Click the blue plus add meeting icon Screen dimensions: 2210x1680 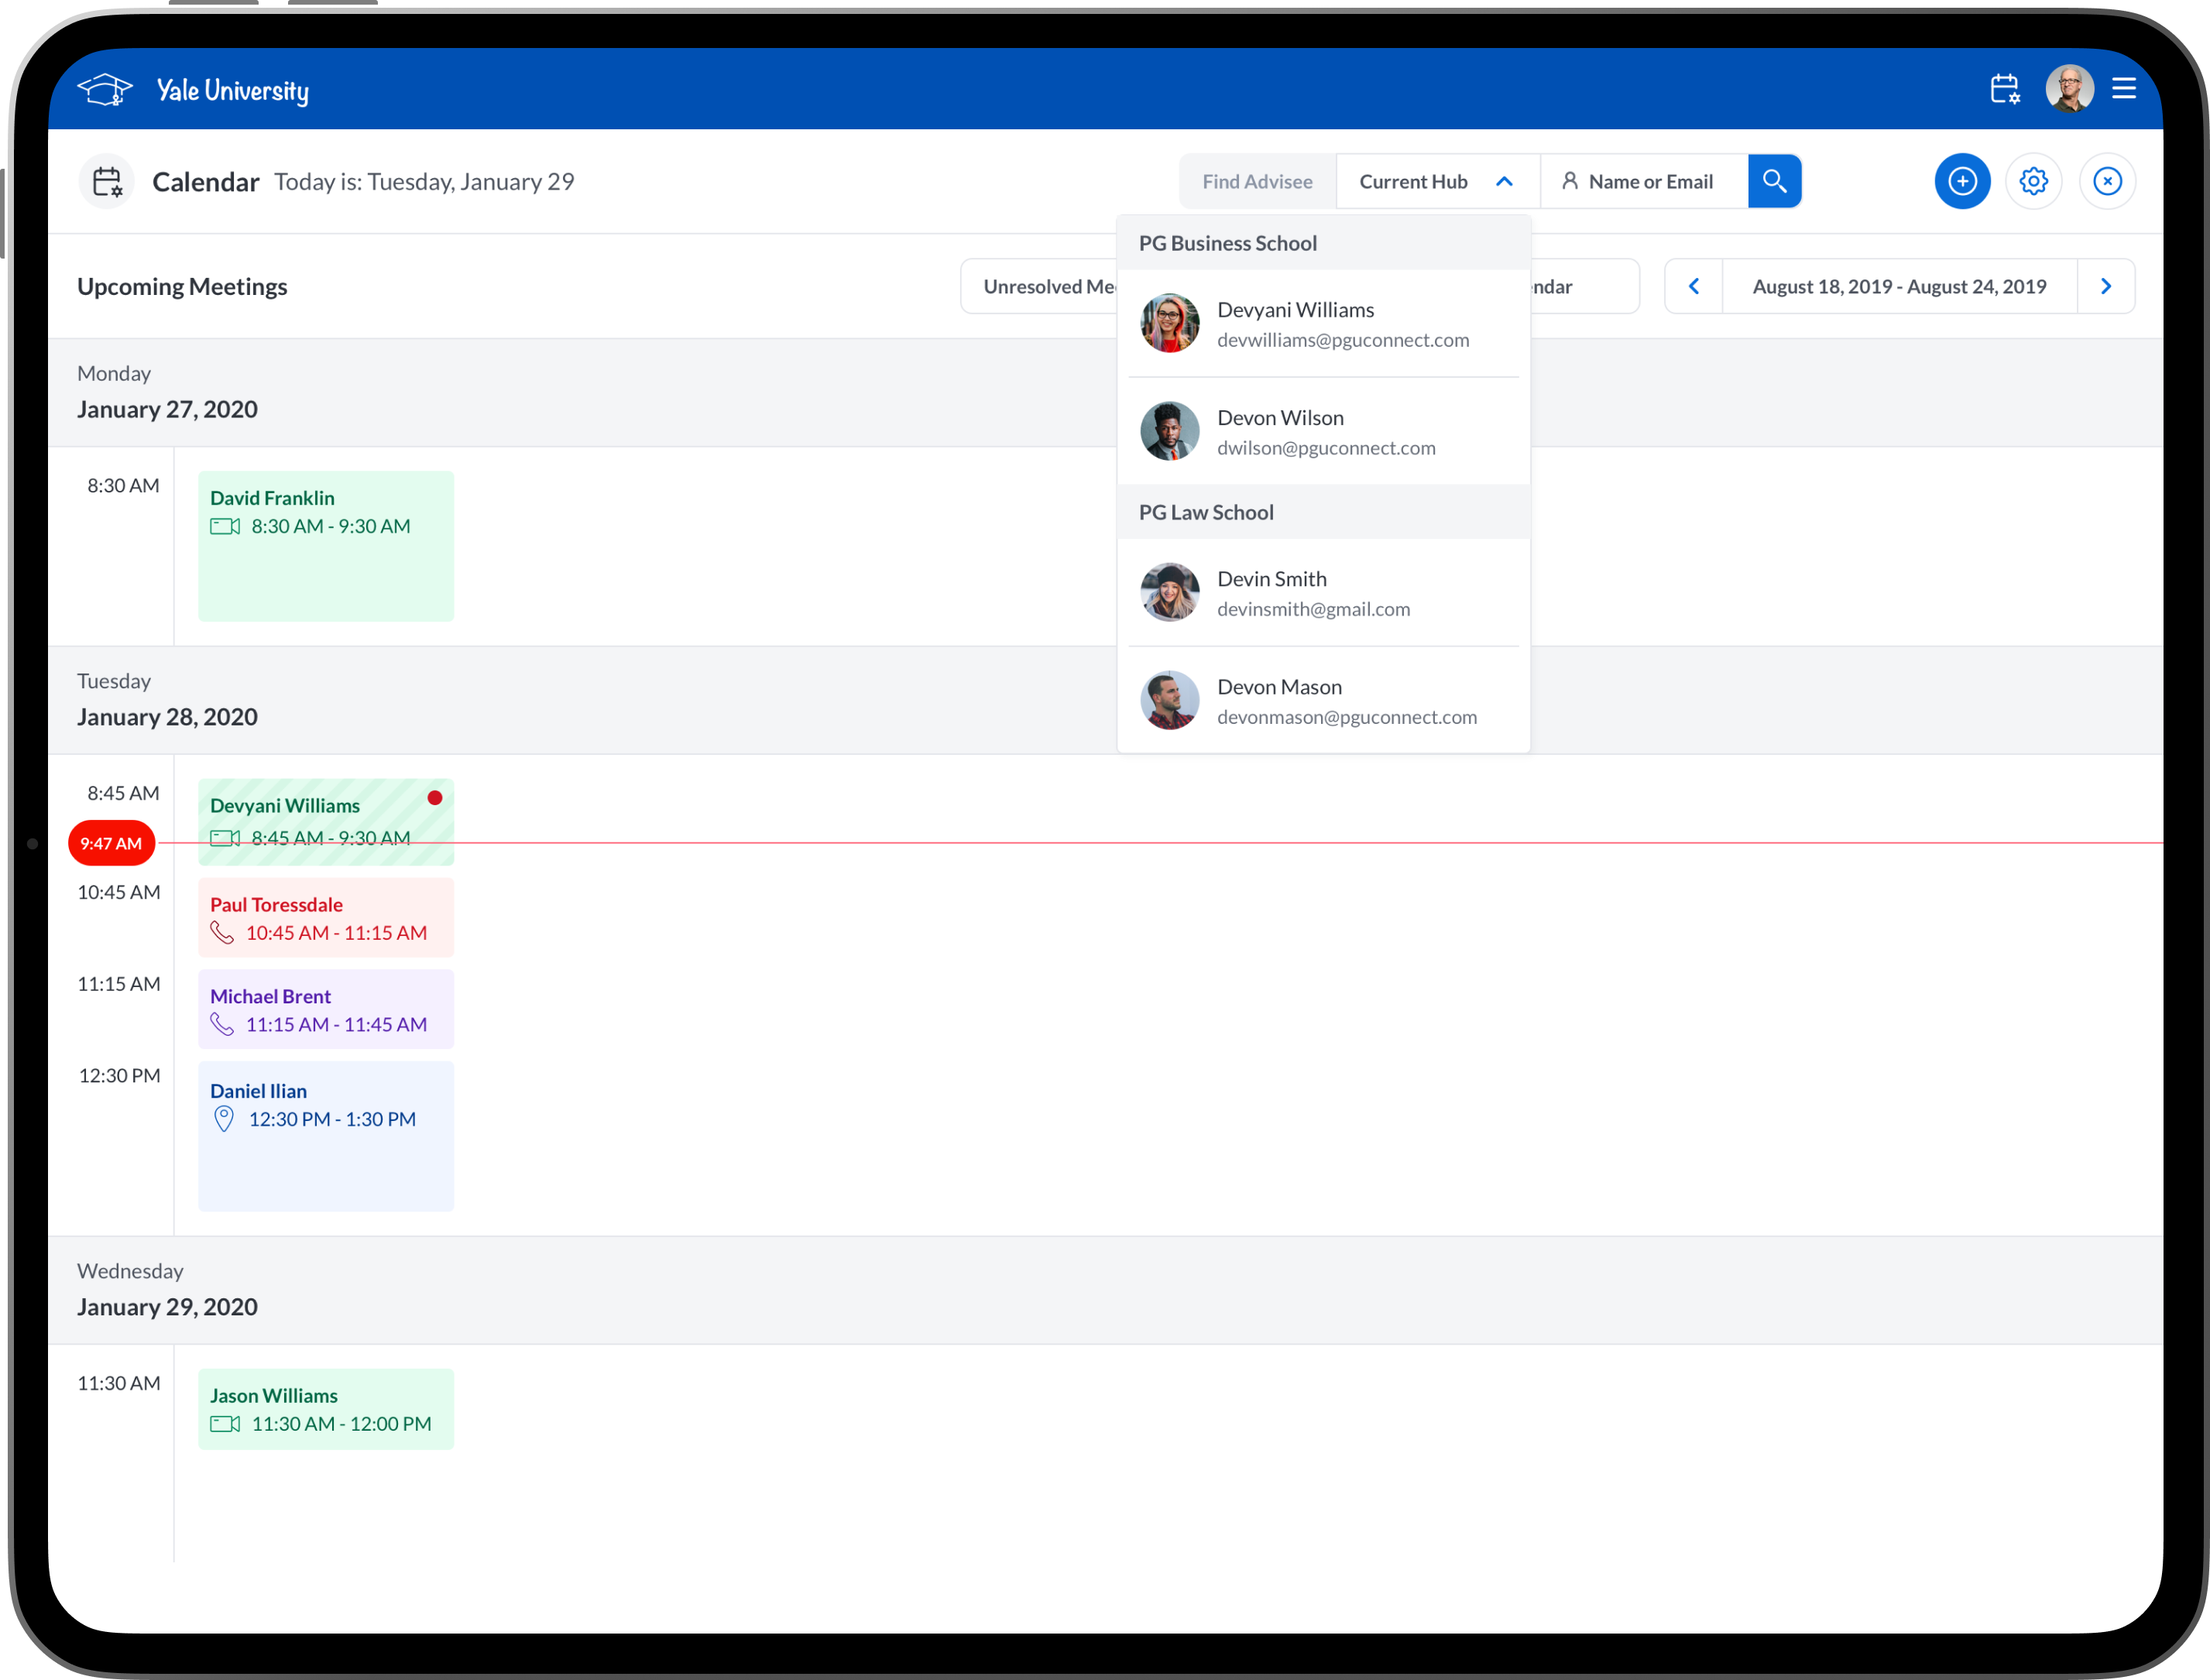[1962, 181]
